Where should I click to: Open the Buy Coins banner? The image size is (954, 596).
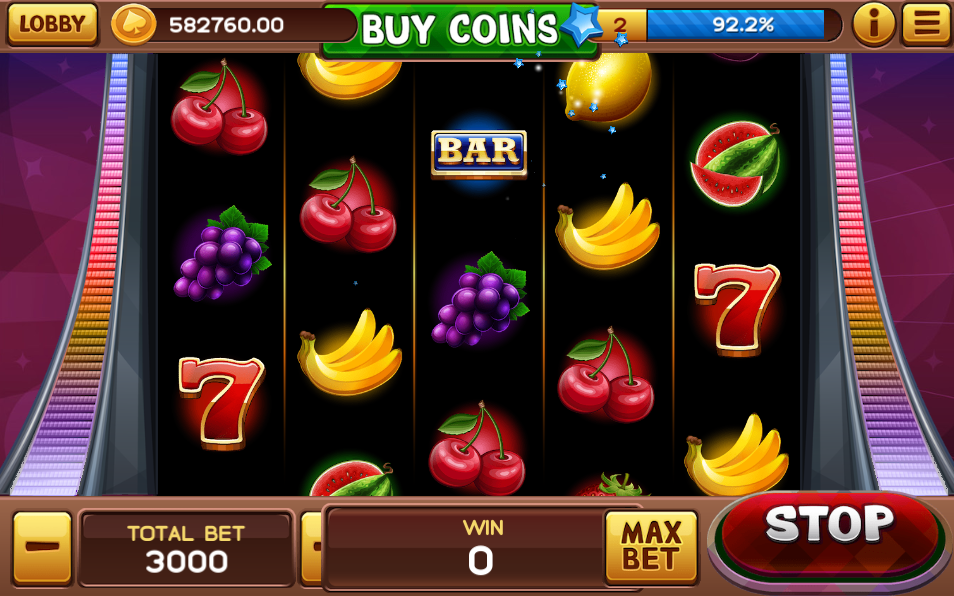pyautogui.click(x=459, y=29)
